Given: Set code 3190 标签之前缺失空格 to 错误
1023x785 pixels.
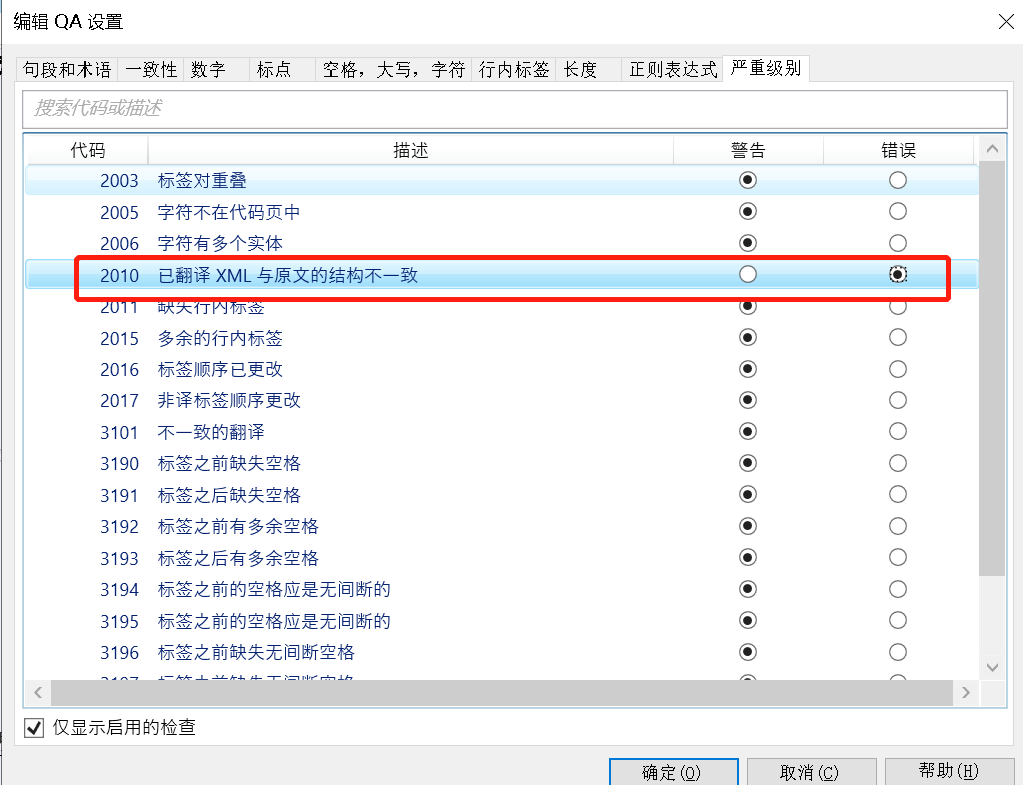Looking at the screenshot, I should 898,463.
